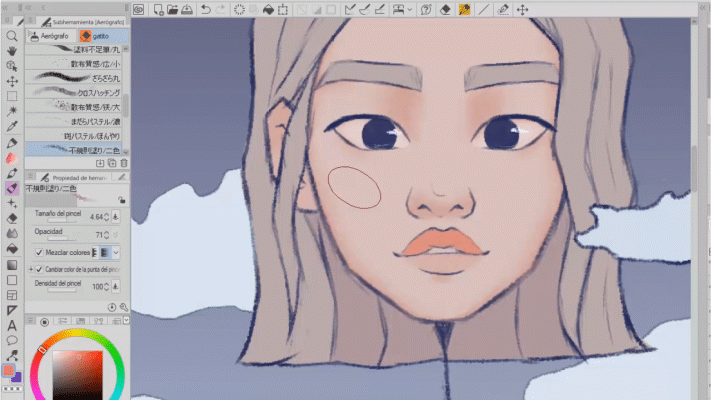Import sub tool material download icon
Viewport: 711px width, 400px height.
[100, 163]
